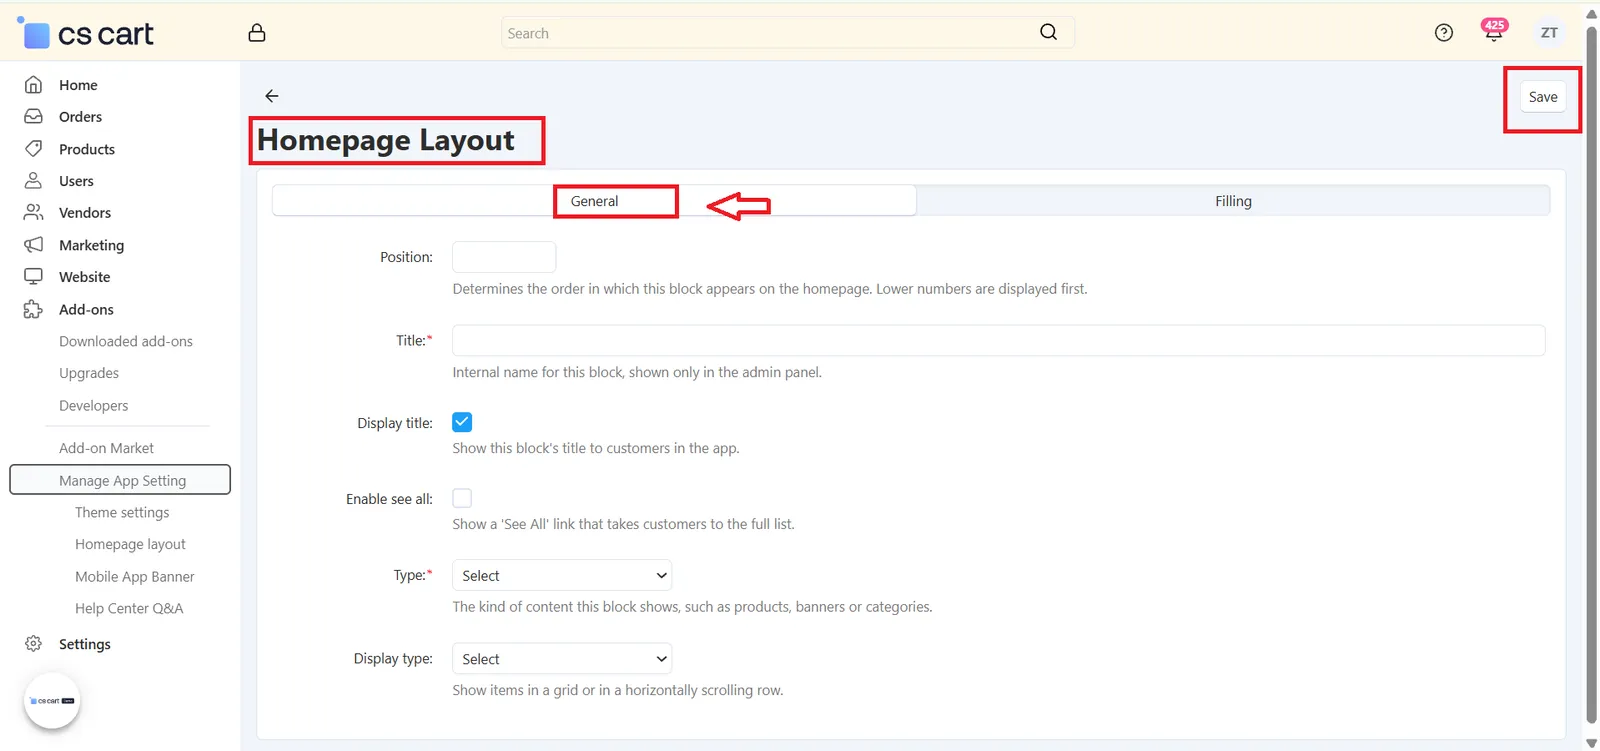Open Downloaded add-ons link
Viewport: 1600px width, 751px height.
pyautogui.click(x=126, y=341)
